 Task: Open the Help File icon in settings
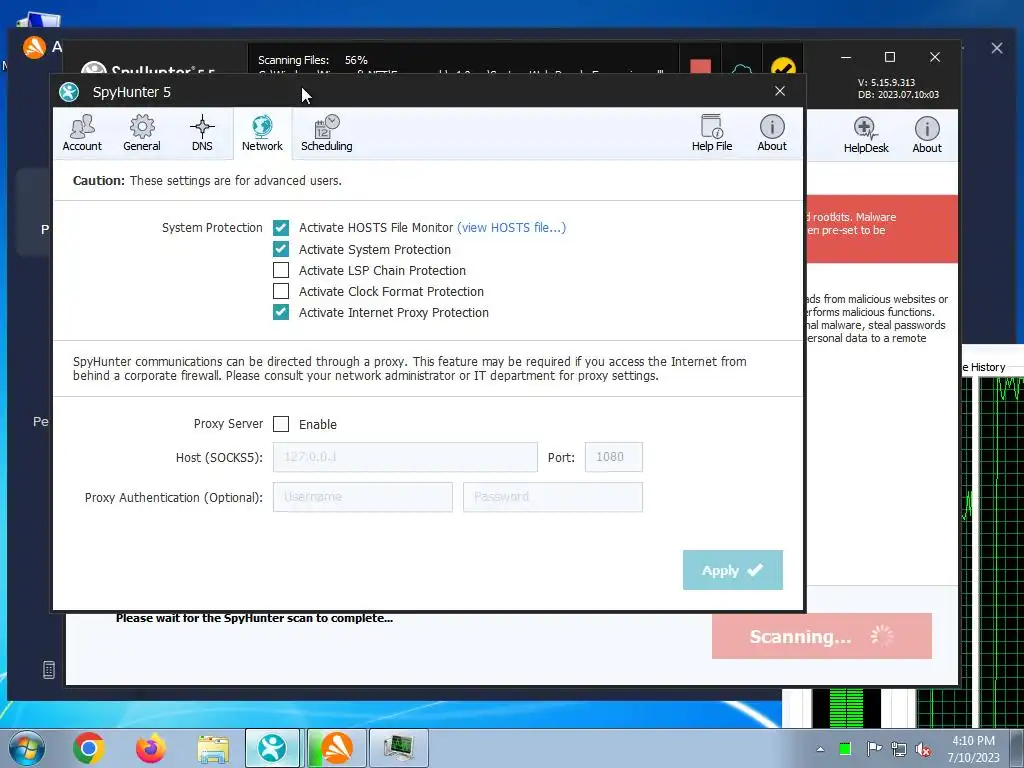click(x=712, y=133)
